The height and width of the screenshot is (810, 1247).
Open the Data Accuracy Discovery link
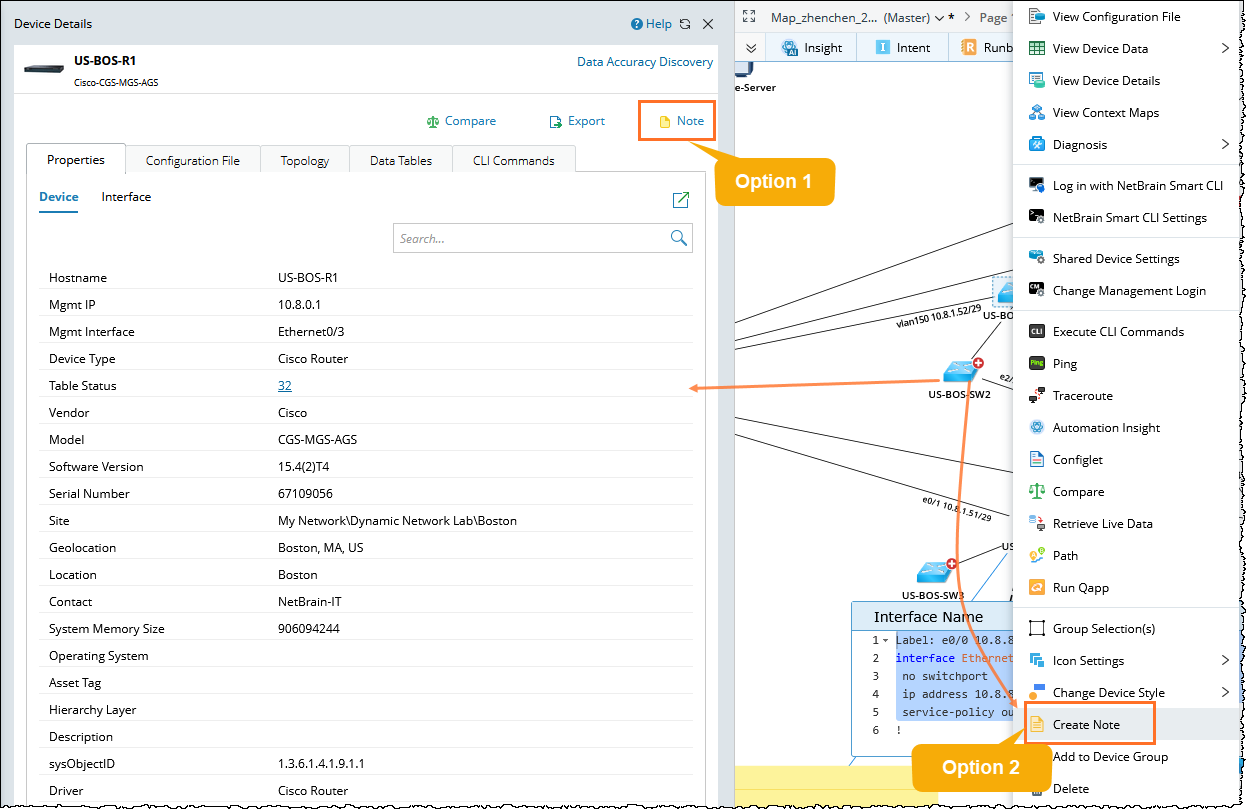pos(645,62)
